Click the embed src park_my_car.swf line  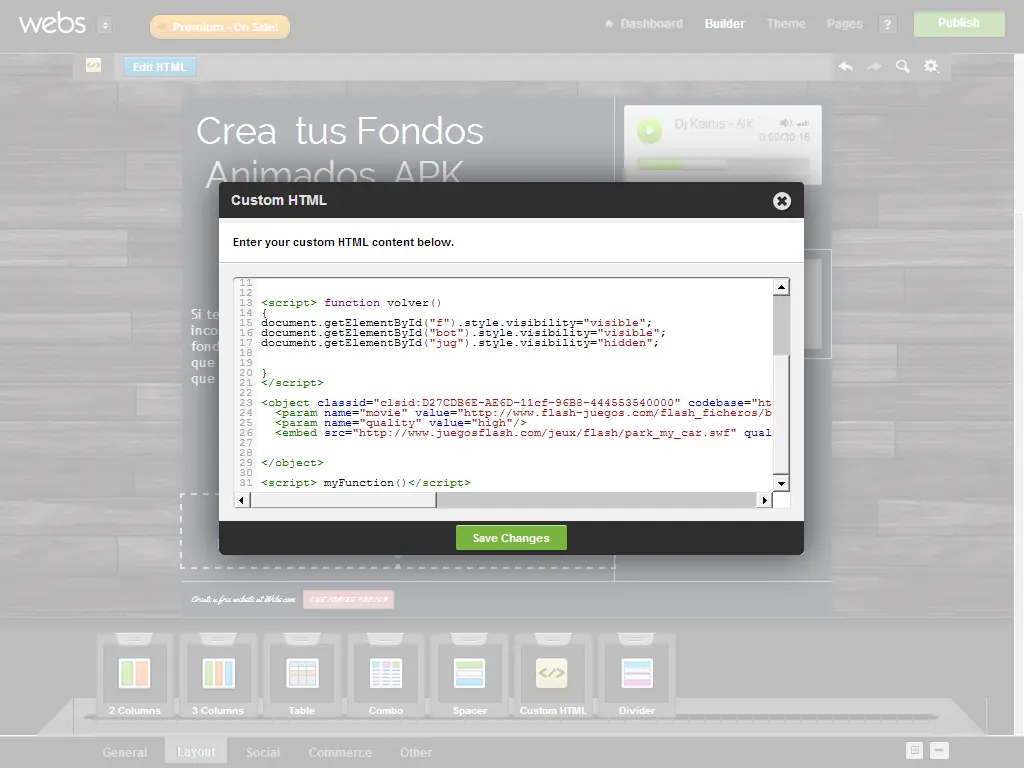[522, 433]
